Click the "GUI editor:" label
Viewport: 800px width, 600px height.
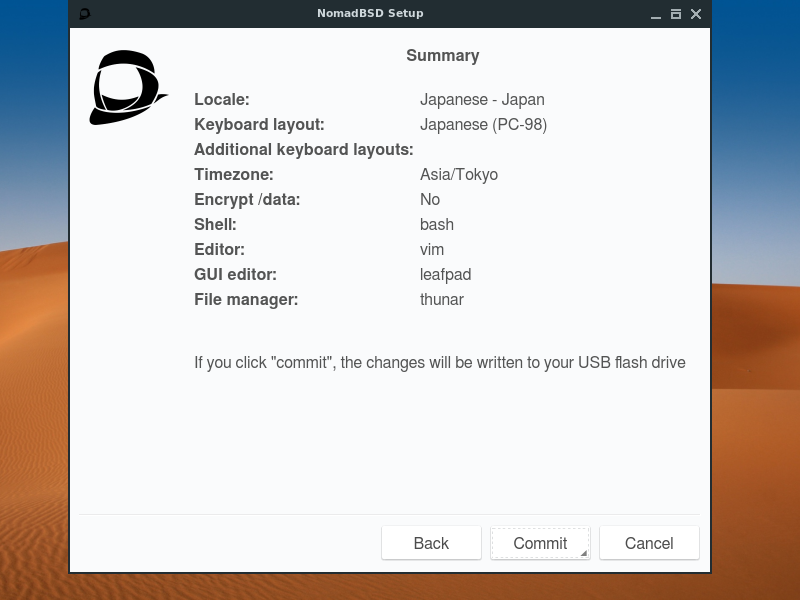click(236, 274)
